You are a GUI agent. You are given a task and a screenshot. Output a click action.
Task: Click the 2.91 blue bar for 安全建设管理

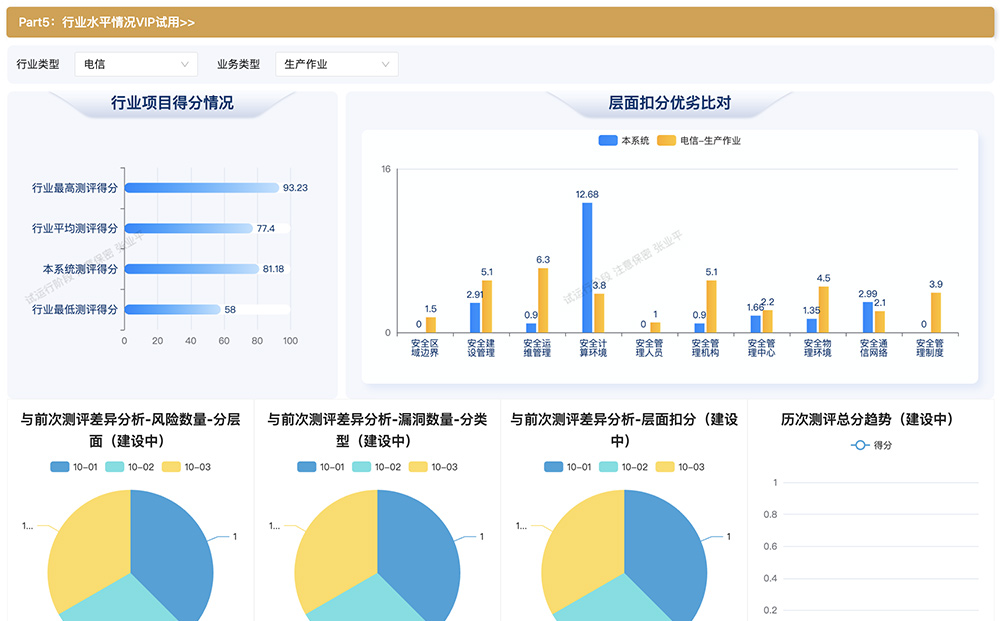tap(475, 318)
